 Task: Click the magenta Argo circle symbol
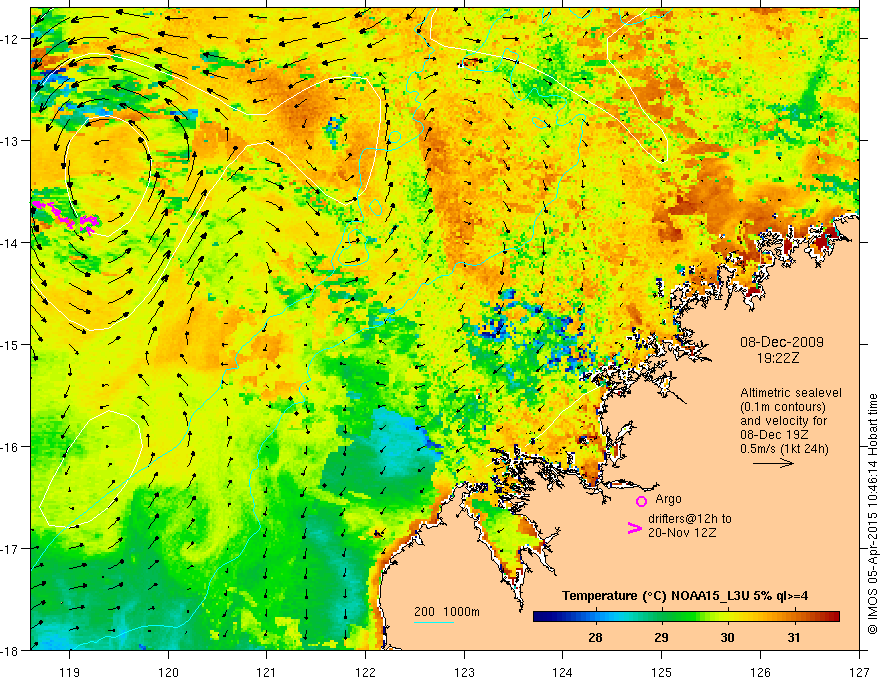641,501
